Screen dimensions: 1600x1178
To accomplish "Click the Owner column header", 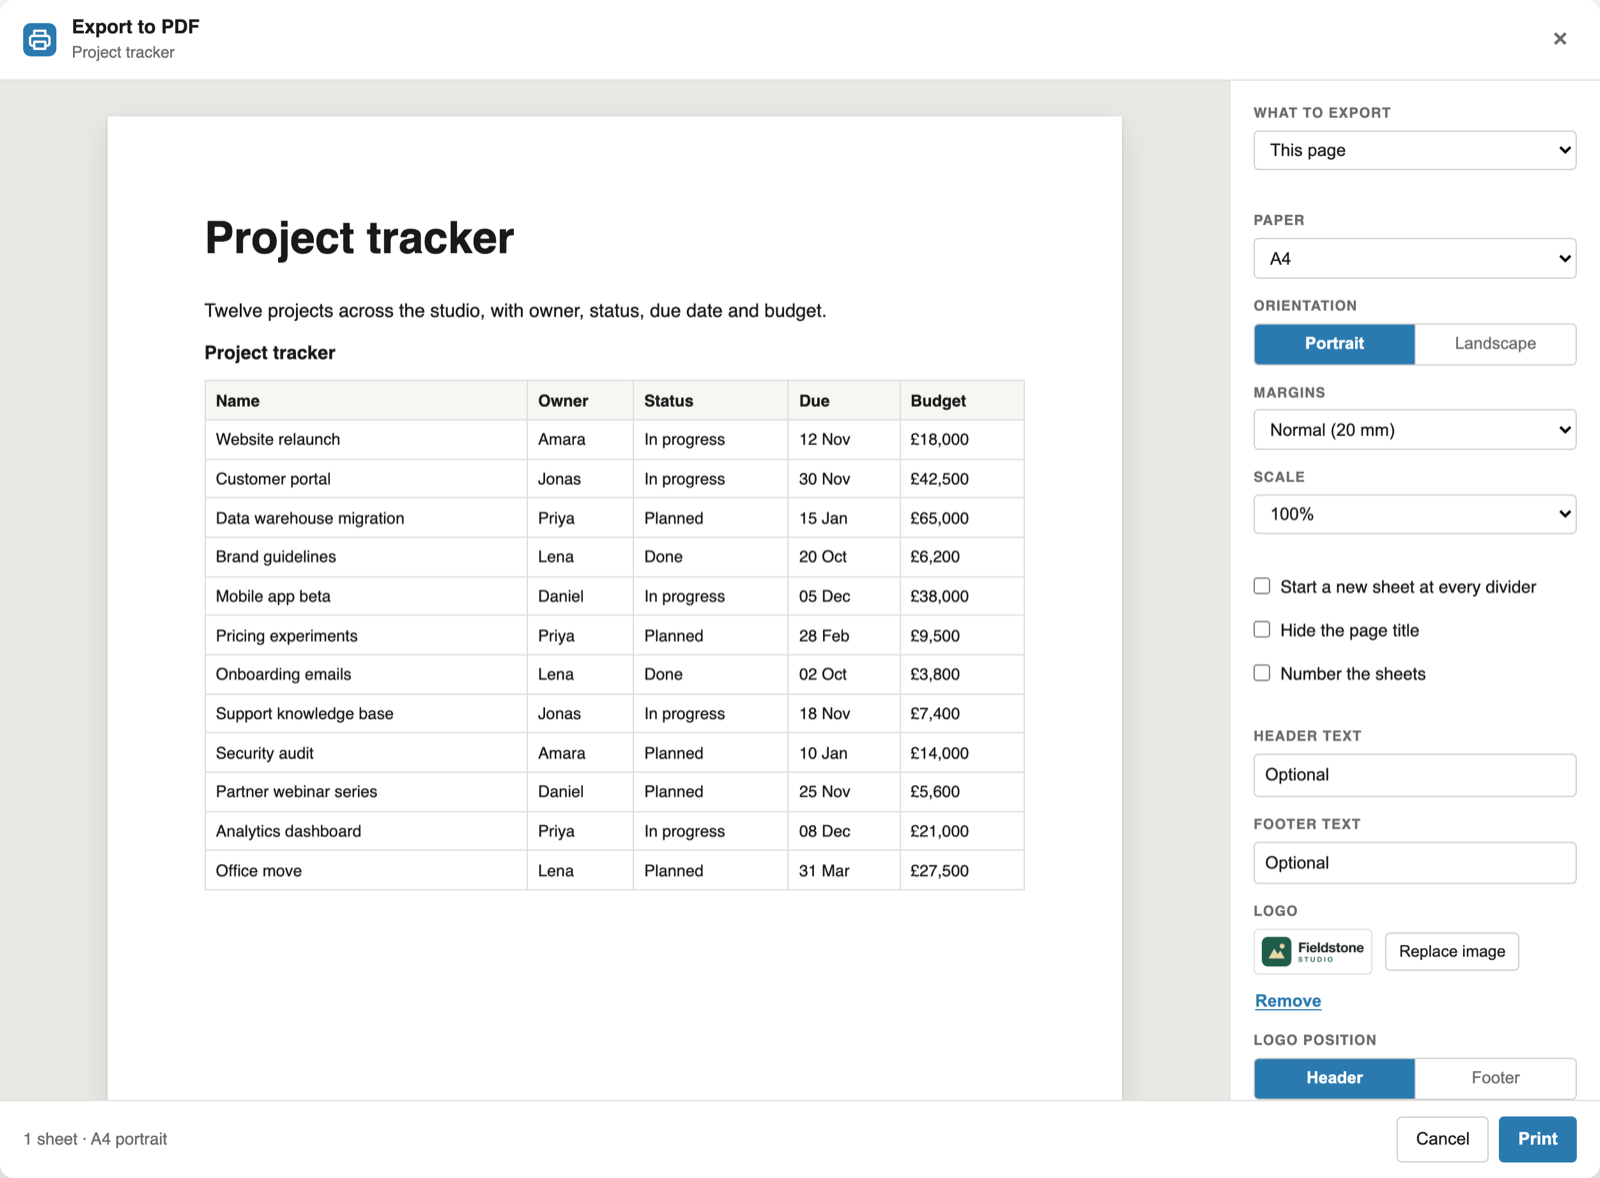I will coord(580,401).
